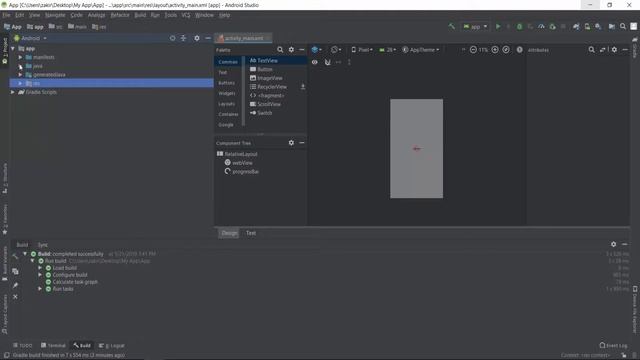Open the AppTheme dropdown
This screenshot has height=360, width=640.
(x=421, y=50)
